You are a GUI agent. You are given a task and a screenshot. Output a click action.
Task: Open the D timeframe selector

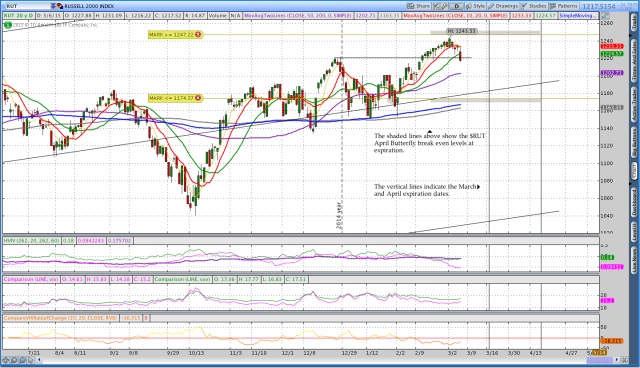tap(456, 6)
